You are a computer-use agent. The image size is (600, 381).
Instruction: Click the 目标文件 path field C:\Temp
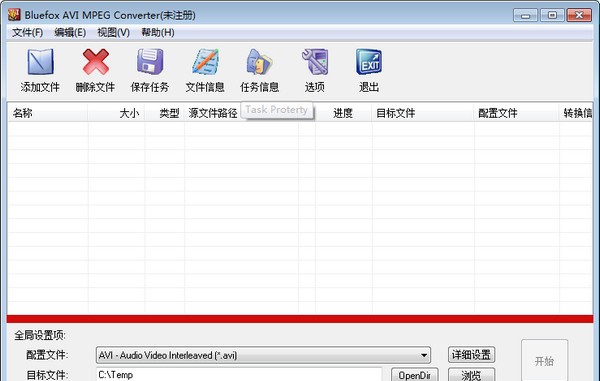pyautogui.click(x=239, y=374)
